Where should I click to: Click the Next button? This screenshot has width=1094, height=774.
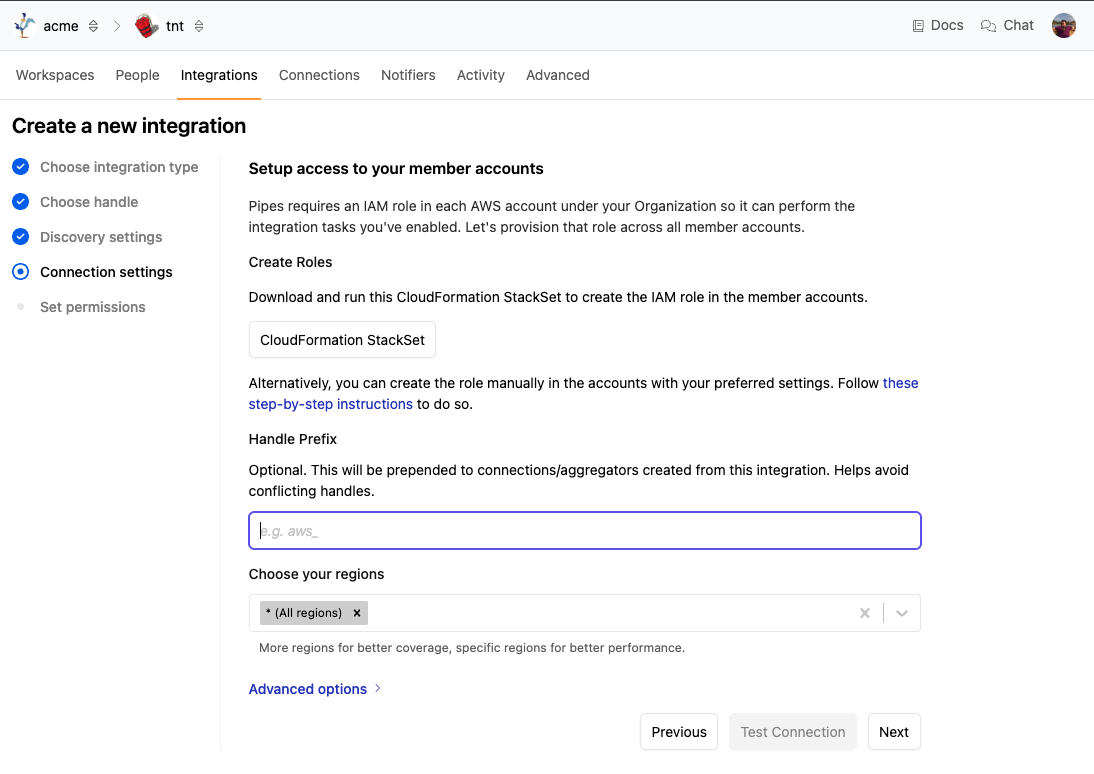point(893,731)
